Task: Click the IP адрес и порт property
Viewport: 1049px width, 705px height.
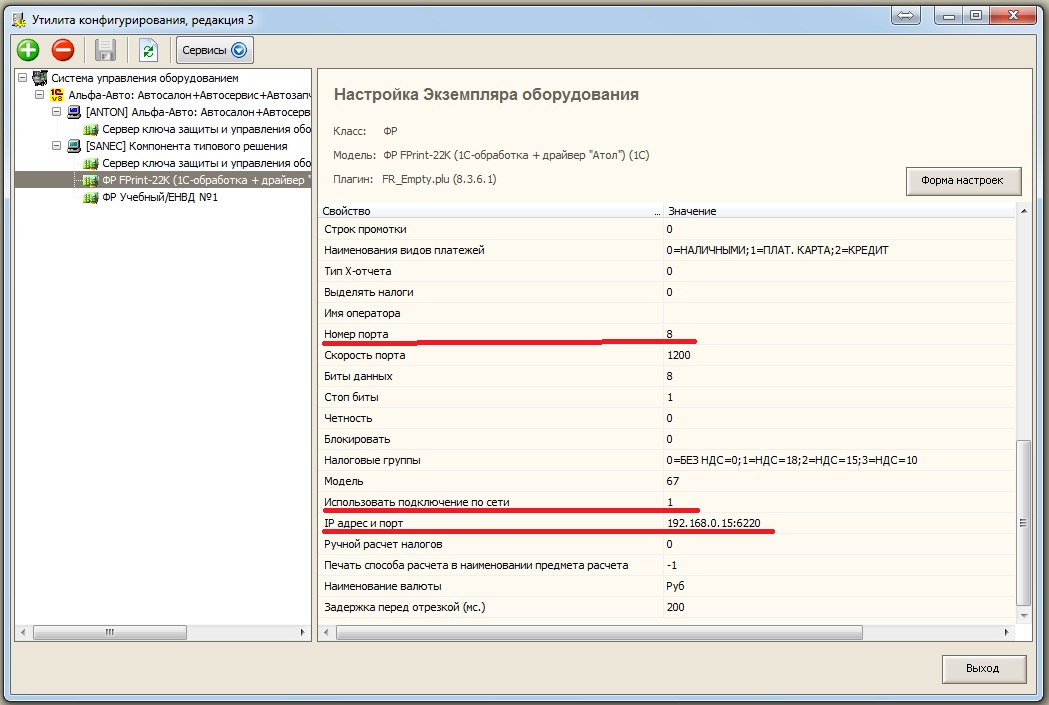Action: point(363,523)
